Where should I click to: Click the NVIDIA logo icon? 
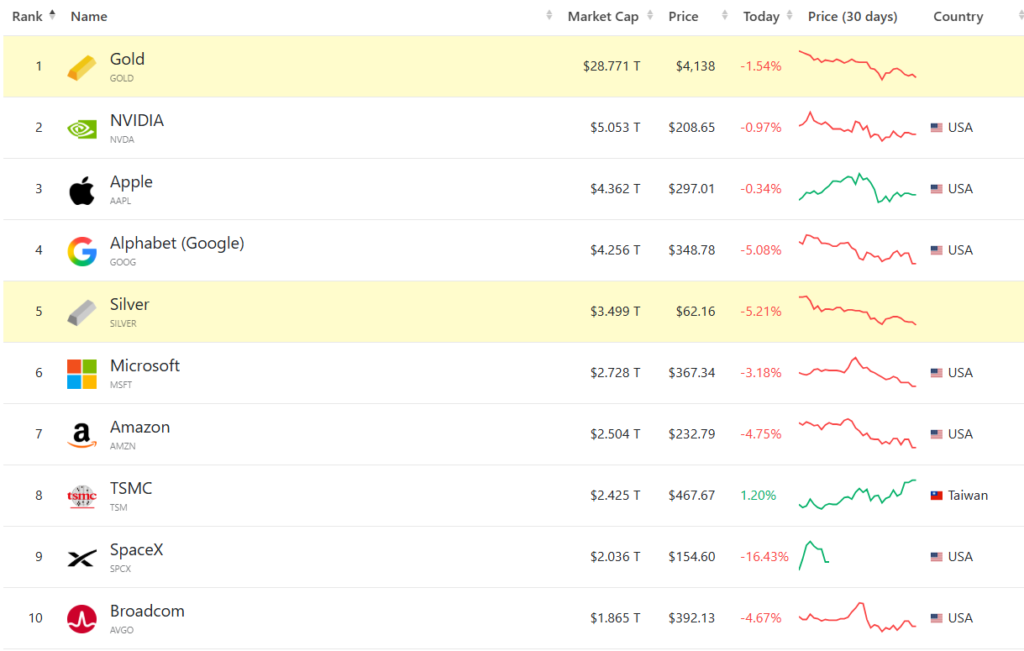pos(82,129)
